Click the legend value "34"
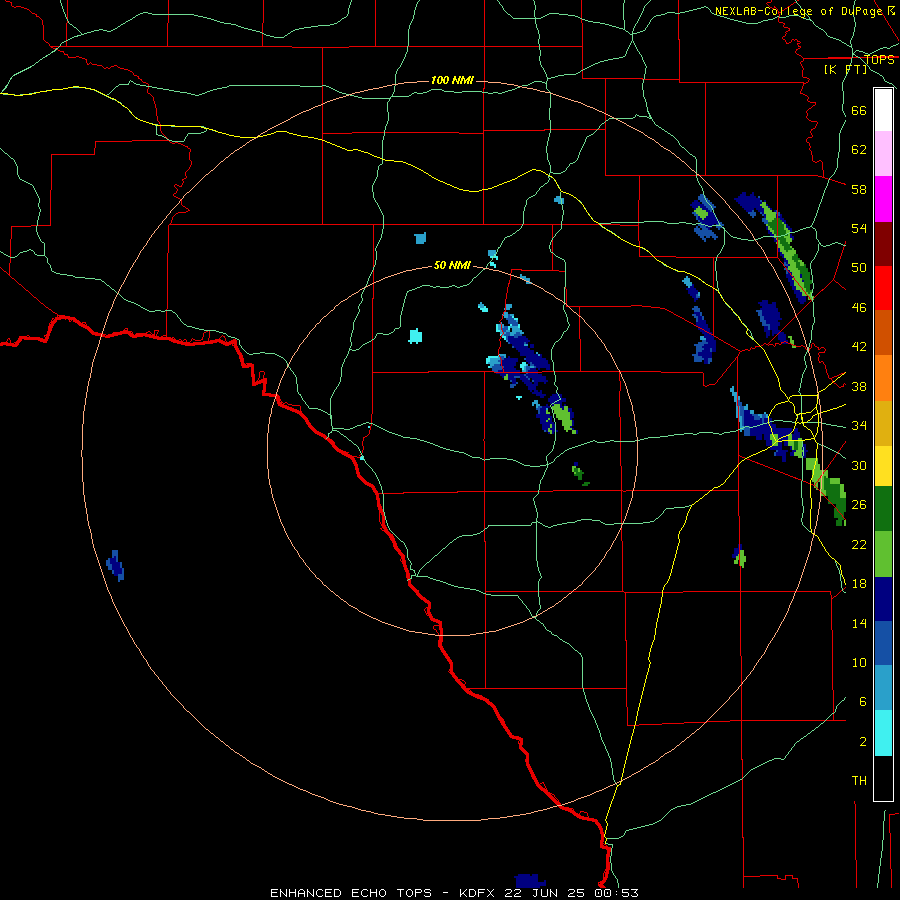 coord(859,426)
